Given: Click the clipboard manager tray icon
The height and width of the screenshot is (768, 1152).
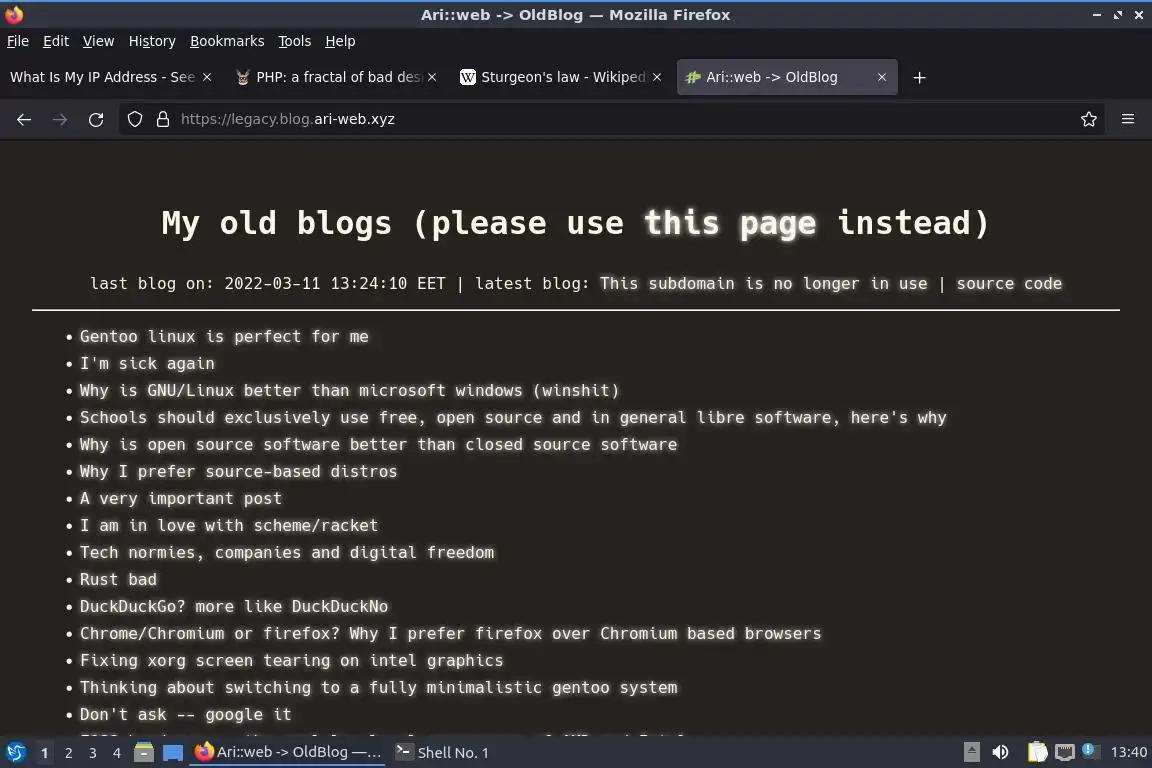Looking at the screenshot, I should click(x=1037, y=753).
